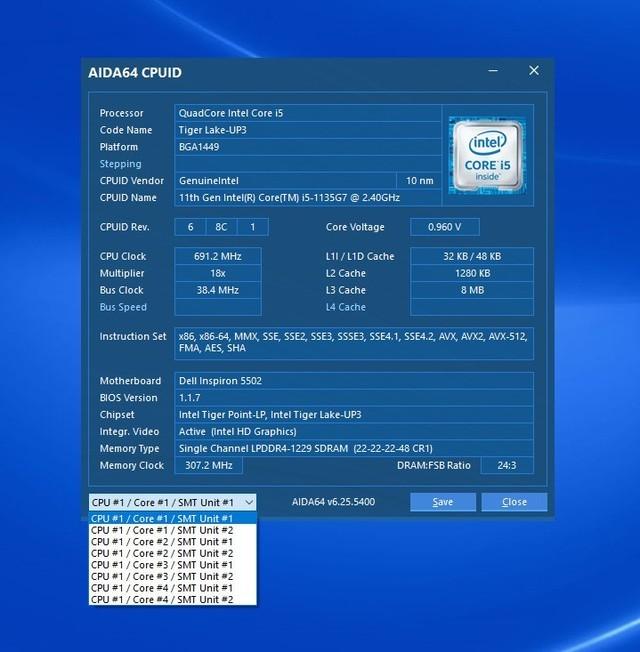Select CPU #1 / Core #1 / SMT Unit #2
This screenshot has width=640, height=652.
coord(173,530)
